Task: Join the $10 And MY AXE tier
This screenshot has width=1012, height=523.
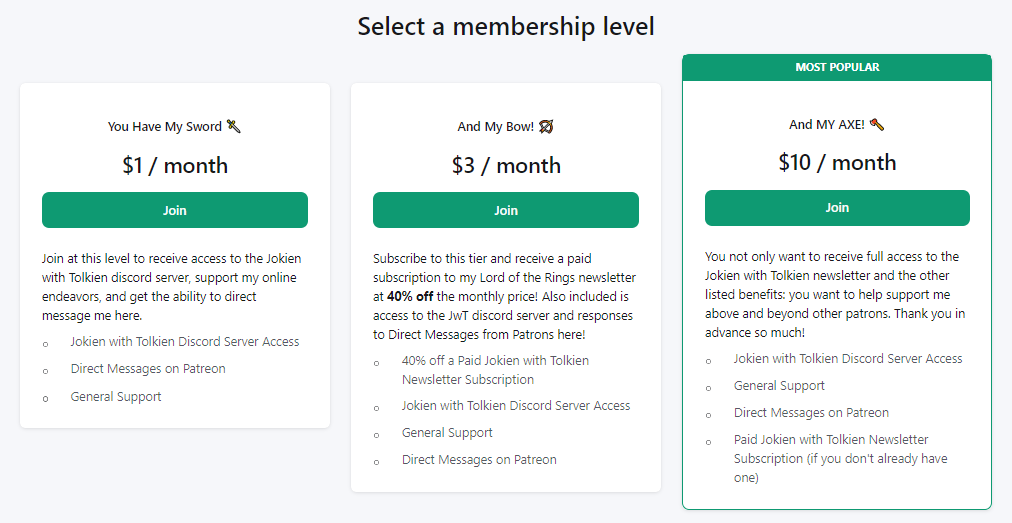Action: click(x=837, y=208)
